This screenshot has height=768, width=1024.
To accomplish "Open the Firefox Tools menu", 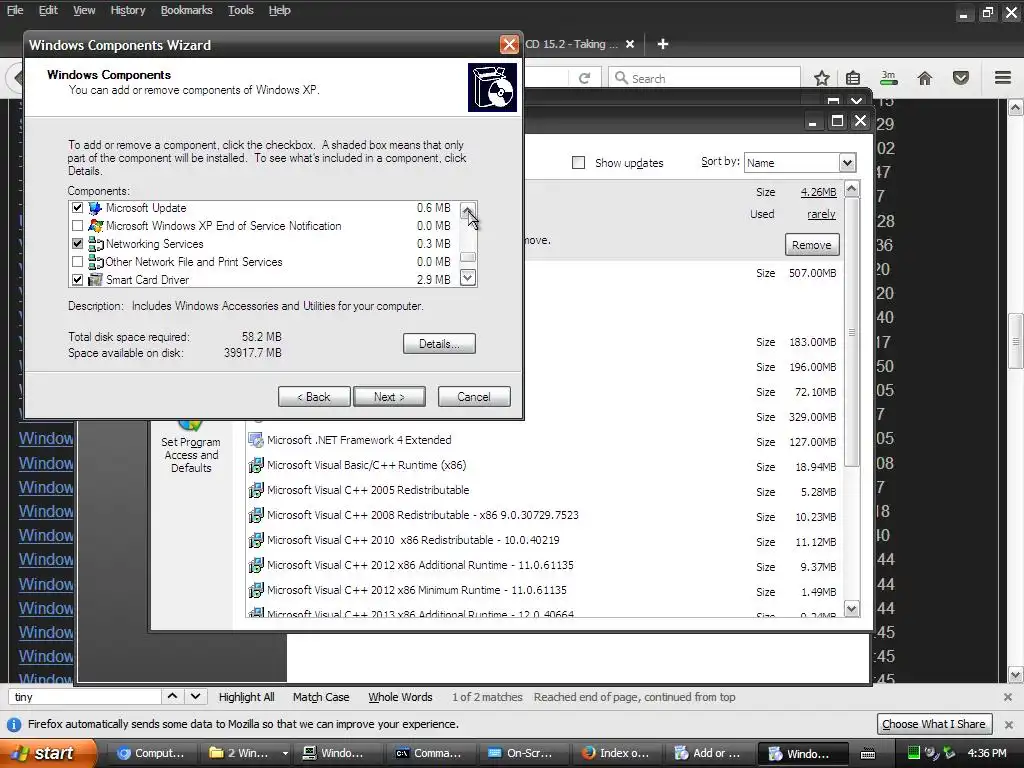I will coord(241,10).
